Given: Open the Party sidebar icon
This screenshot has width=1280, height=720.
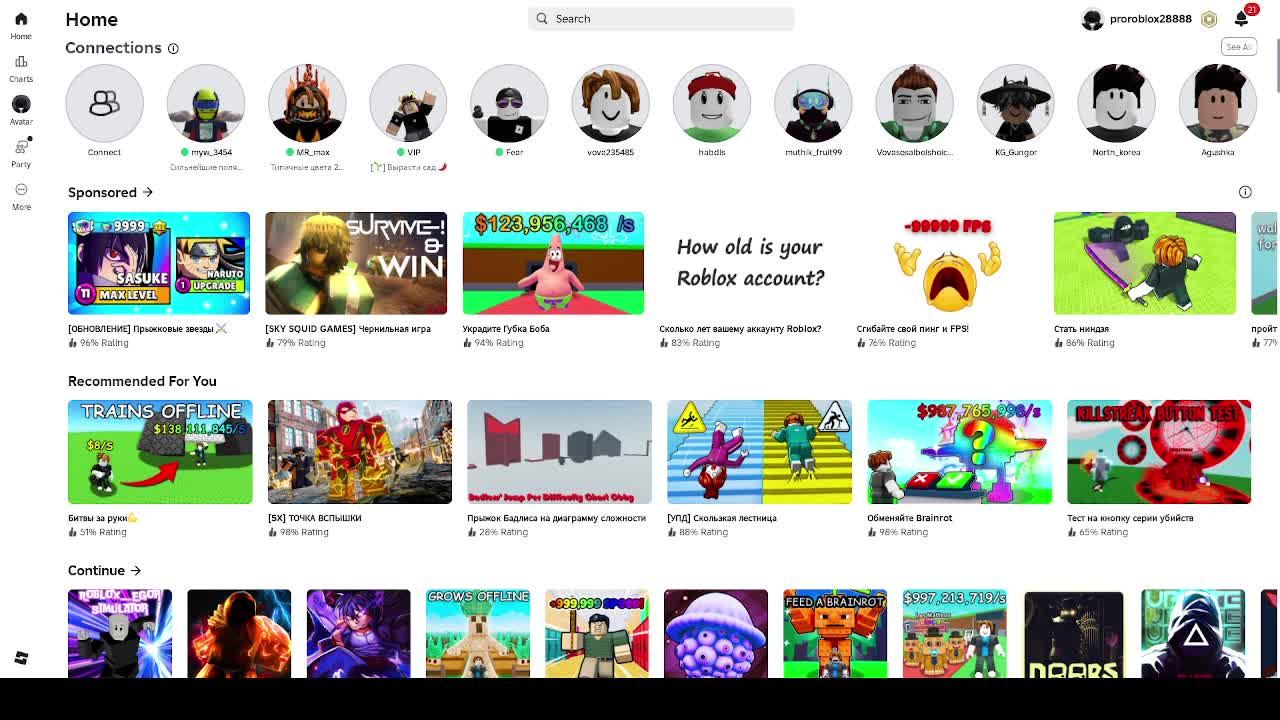Looking at the screenshot, I should tap(21, 147).
